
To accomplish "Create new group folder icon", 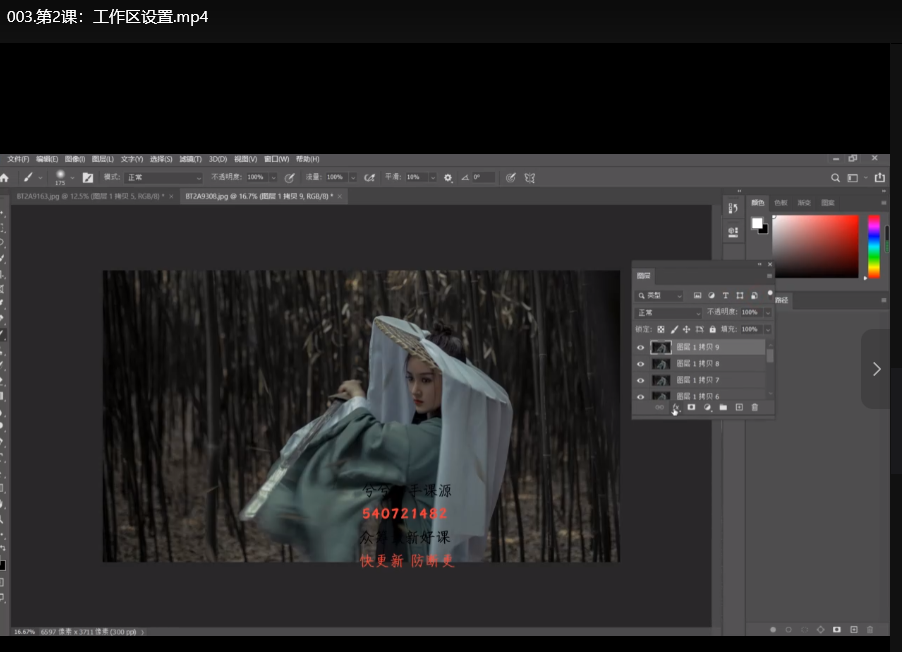I will (723, 407).
